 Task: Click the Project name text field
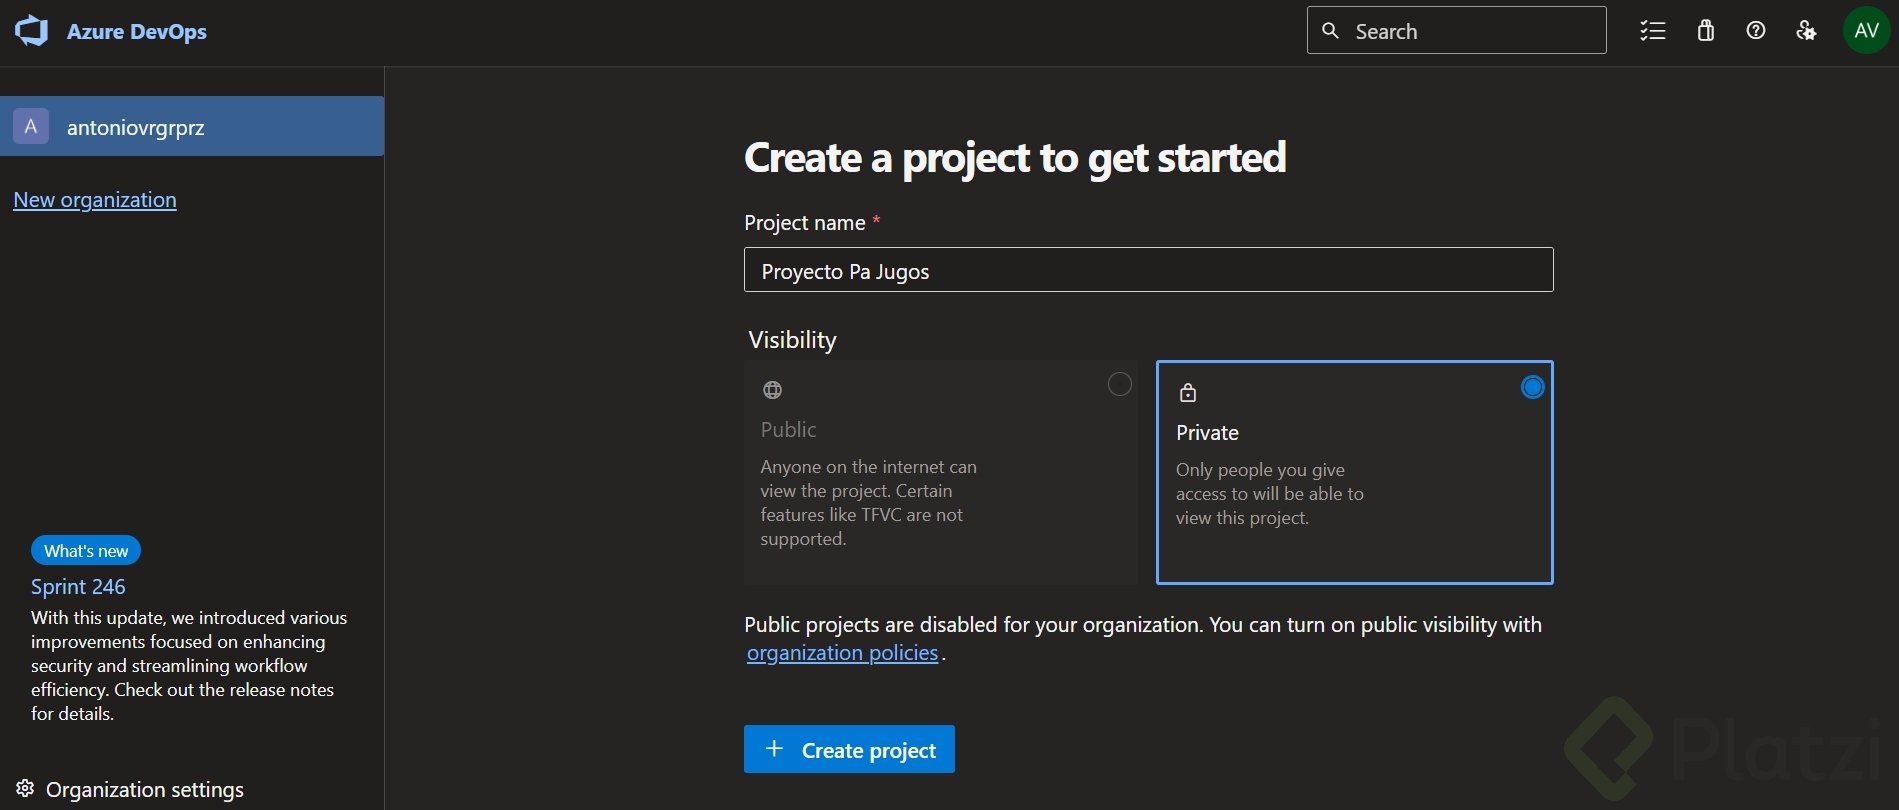point(1148,270)
